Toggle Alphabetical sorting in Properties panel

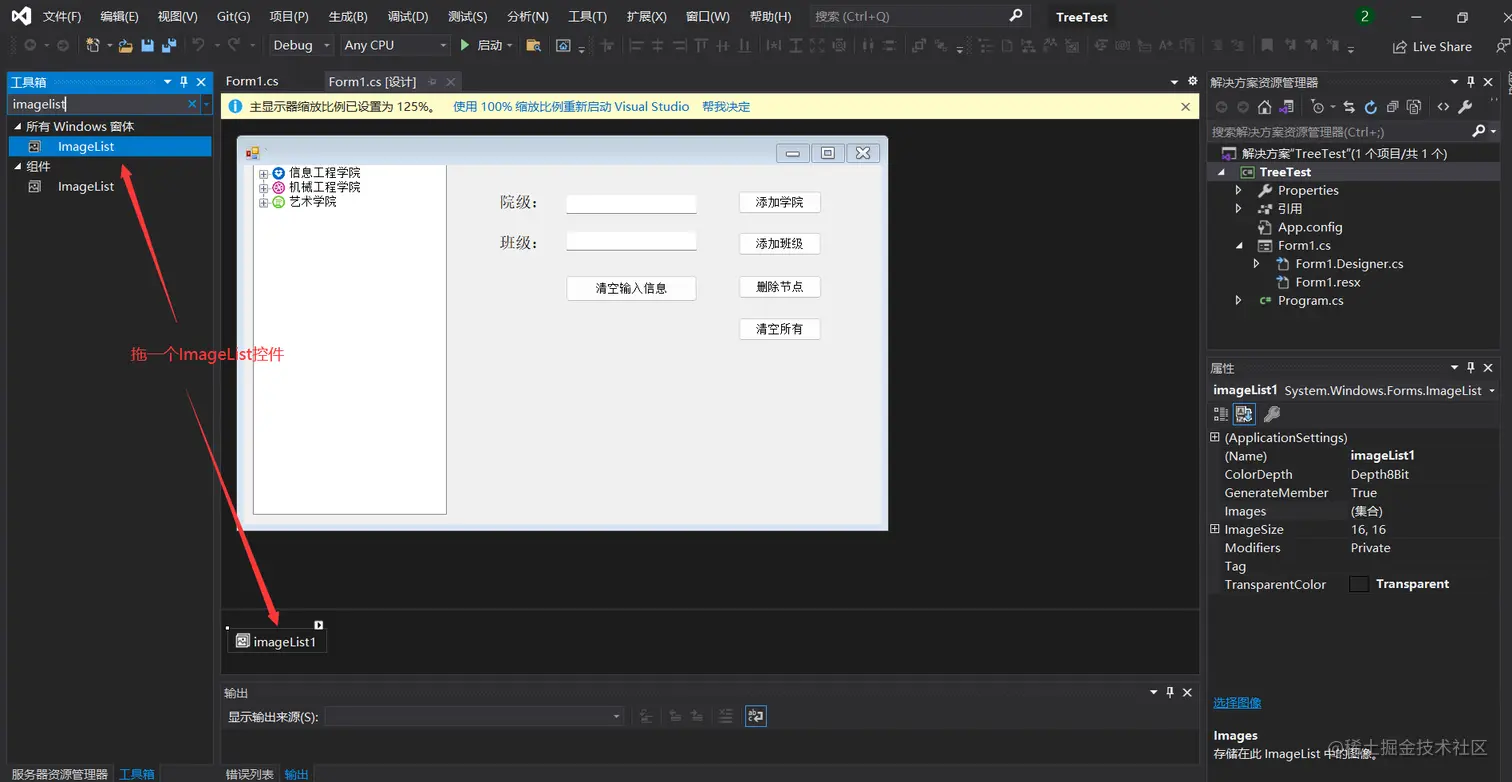pos(1244,414)
